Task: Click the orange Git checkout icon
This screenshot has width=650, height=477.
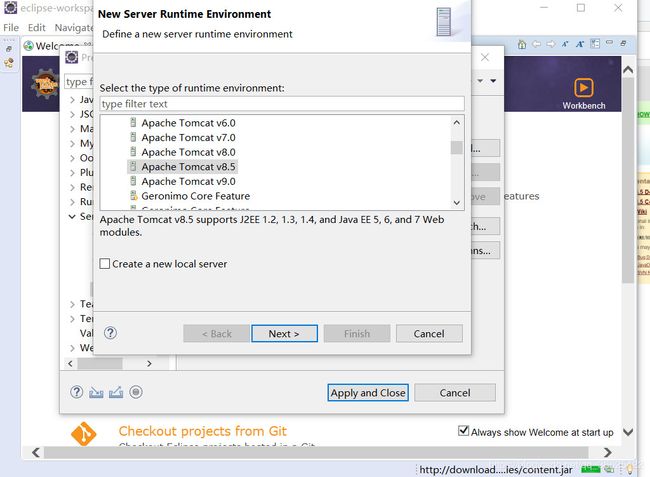Action: tap(84, 434)
